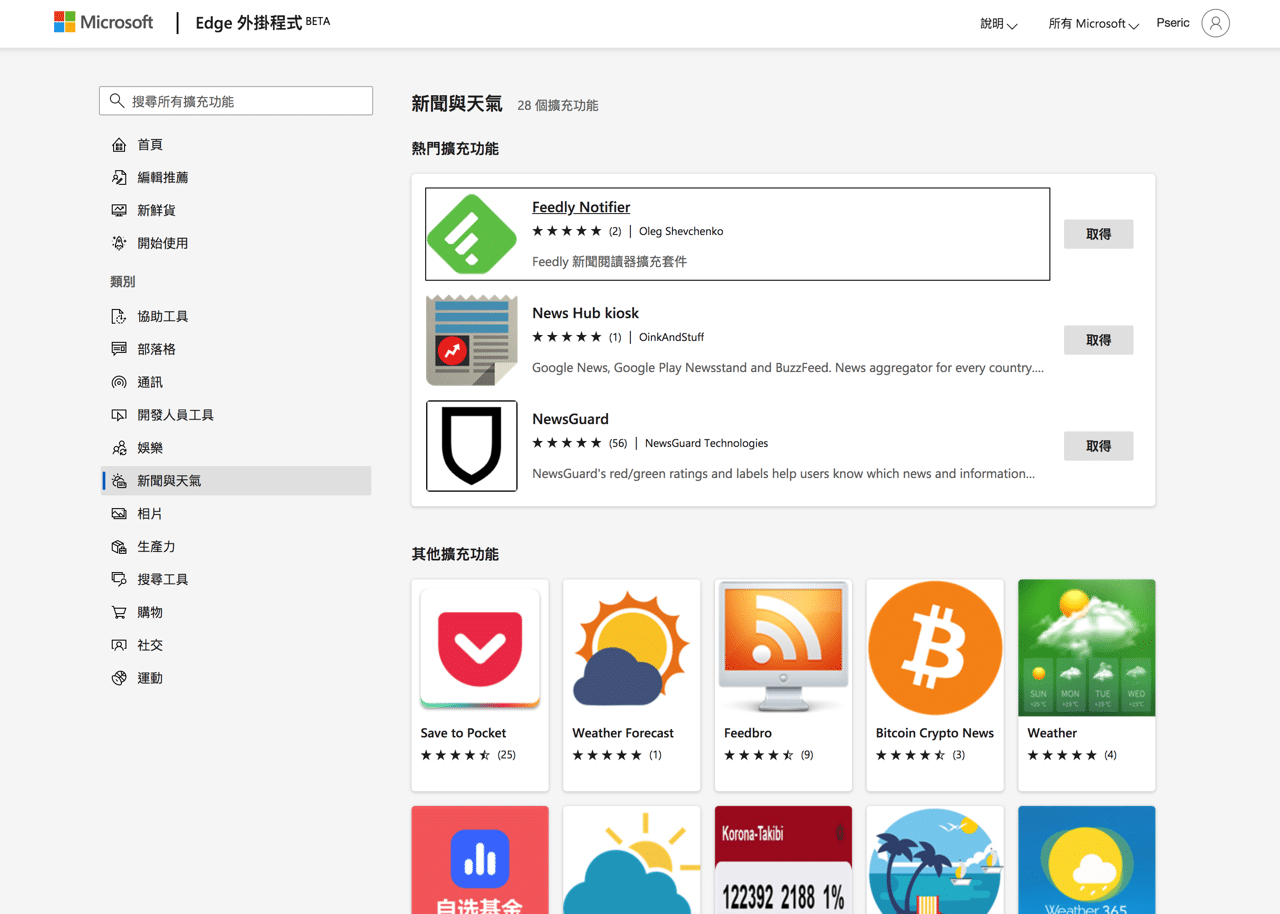Click the 編輯推薦 sidebar icon

tap(119, 178)
